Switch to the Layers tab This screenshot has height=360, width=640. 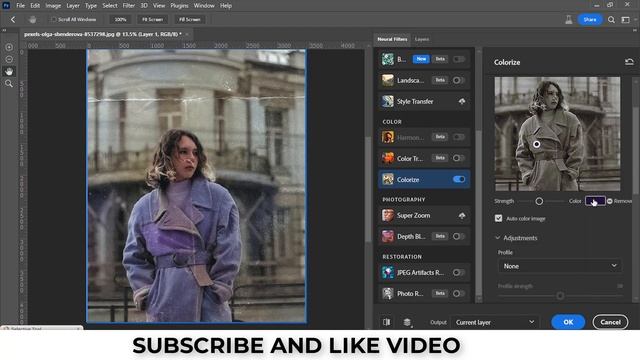pos(422,39)
